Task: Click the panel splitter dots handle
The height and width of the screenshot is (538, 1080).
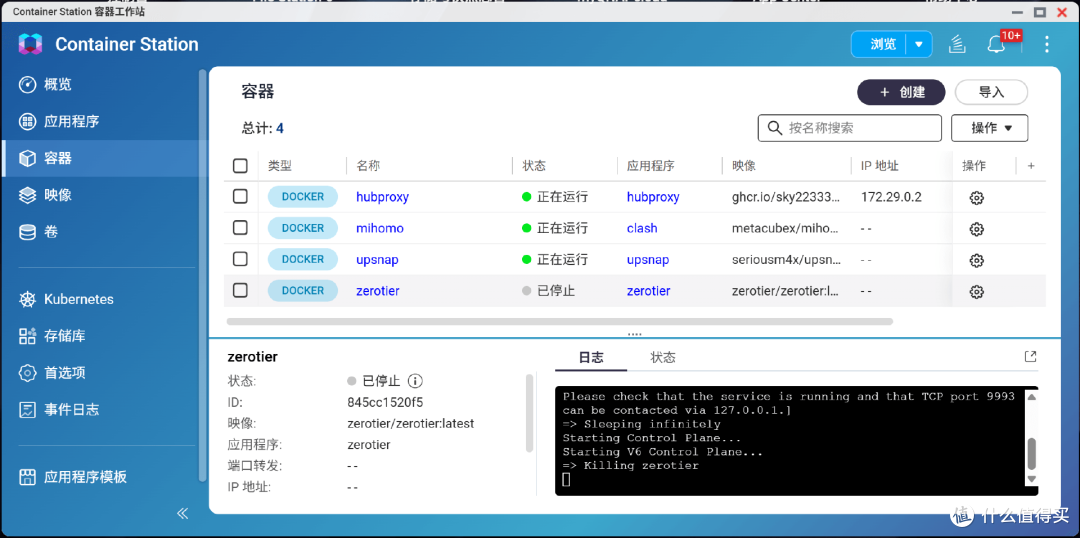Action: [x=634, y=335]
